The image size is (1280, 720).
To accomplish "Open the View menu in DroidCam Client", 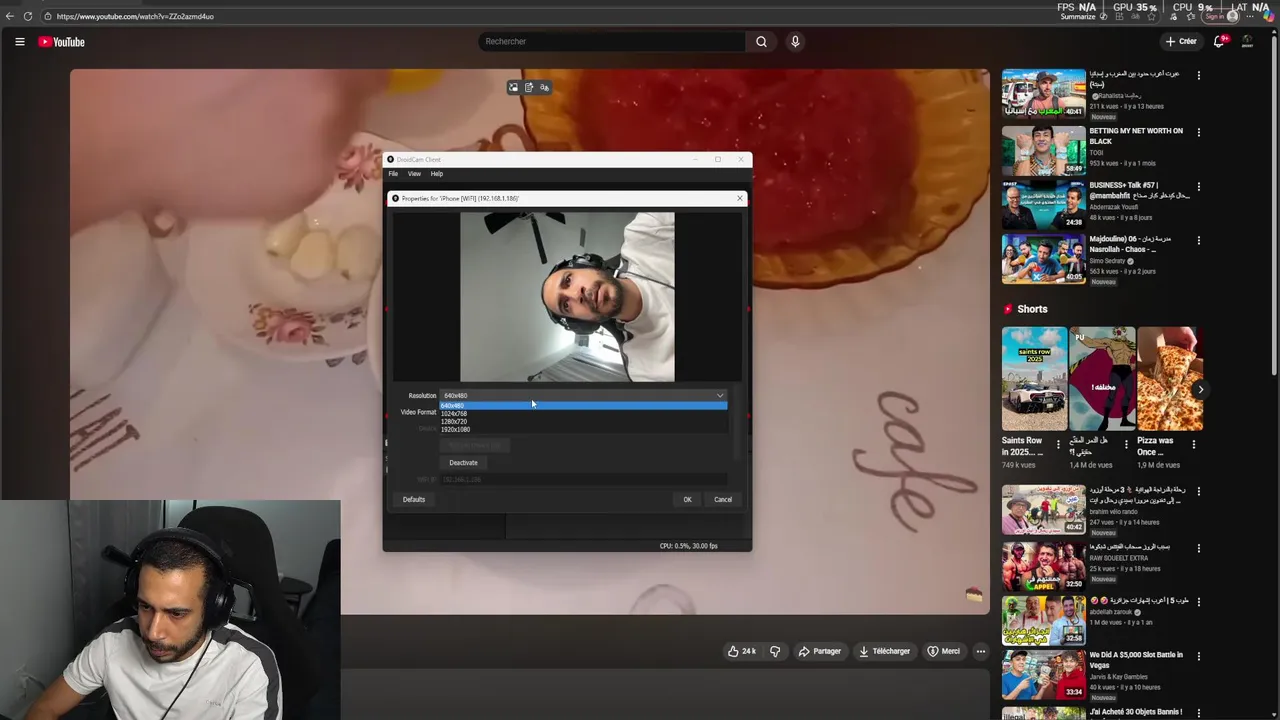I will coord(414,174).
